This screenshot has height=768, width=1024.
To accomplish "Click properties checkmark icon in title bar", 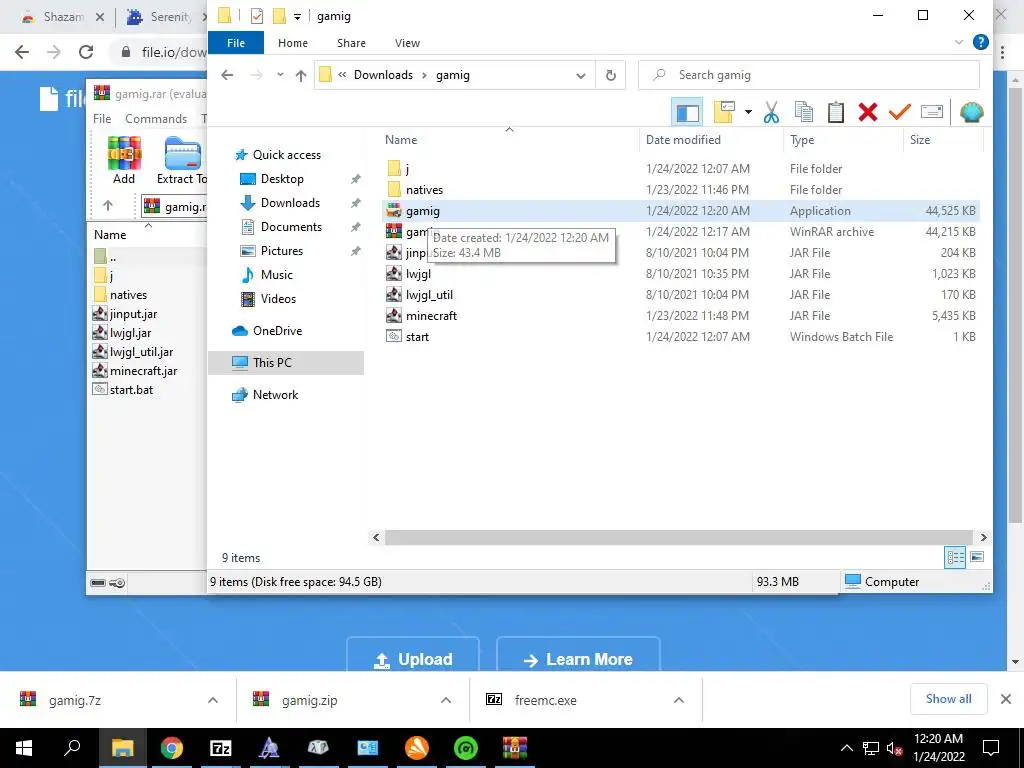I will (257, 16).
